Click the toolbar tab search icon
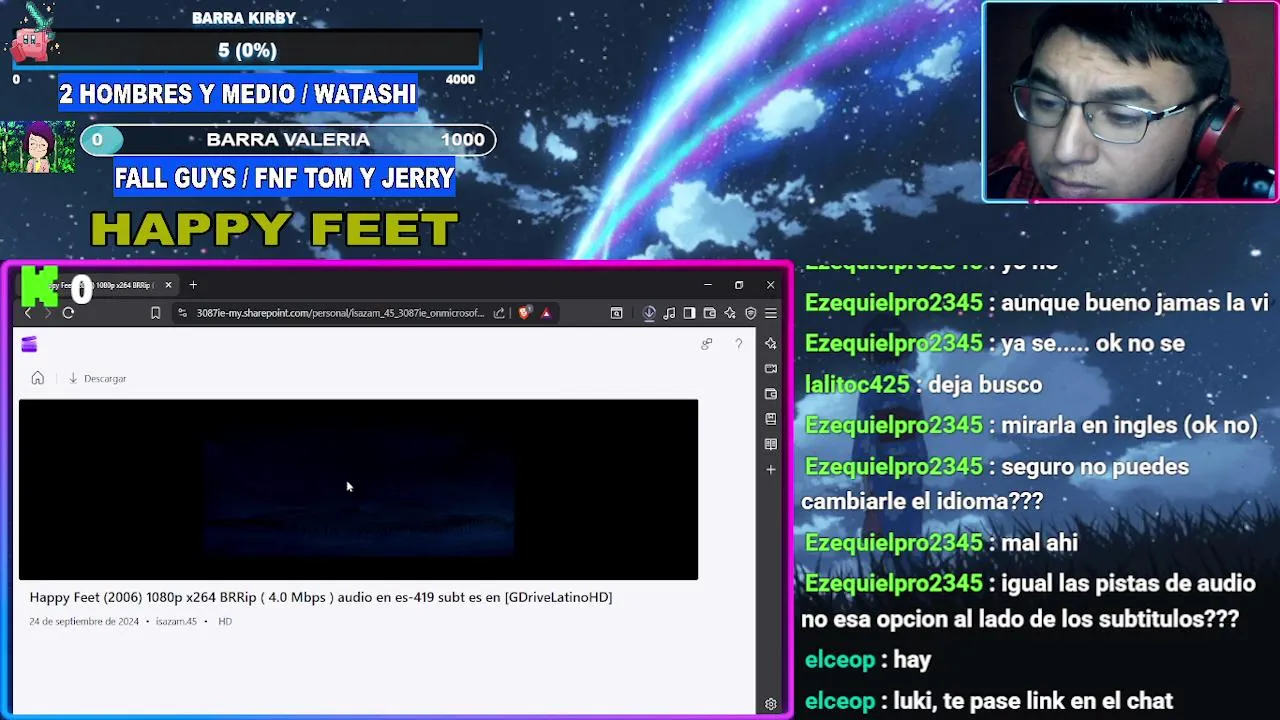Viewport: 1280px width, 720px height. [x=616, y=313]
